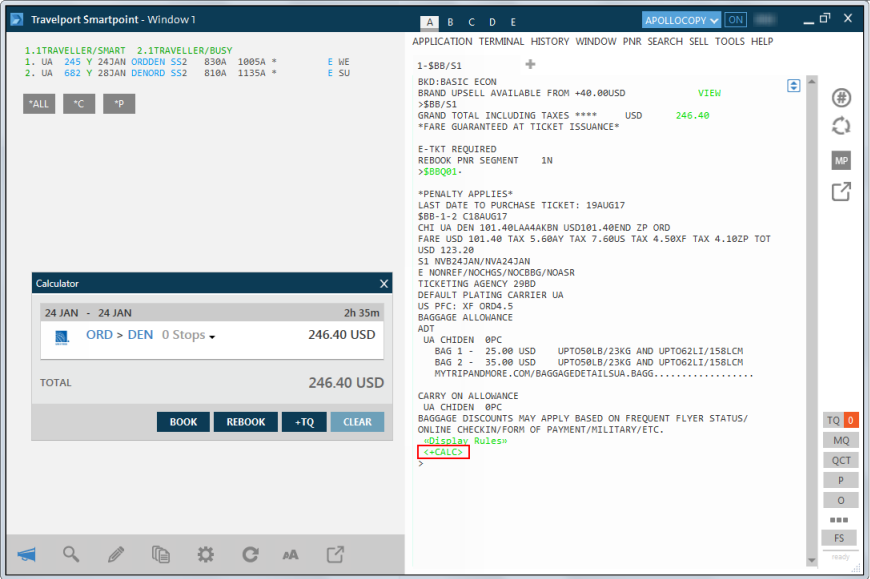Click the expand/collapse arrows in terminal
Image resolution: width=870 pixels, height=579 pixels.
click(x=794, y=86)
